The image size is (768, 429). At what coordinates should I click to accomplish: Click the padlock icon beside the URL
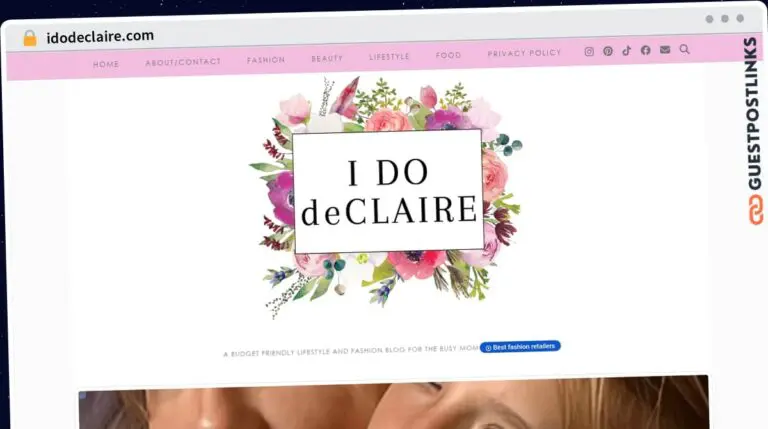[x=30, y=38]
